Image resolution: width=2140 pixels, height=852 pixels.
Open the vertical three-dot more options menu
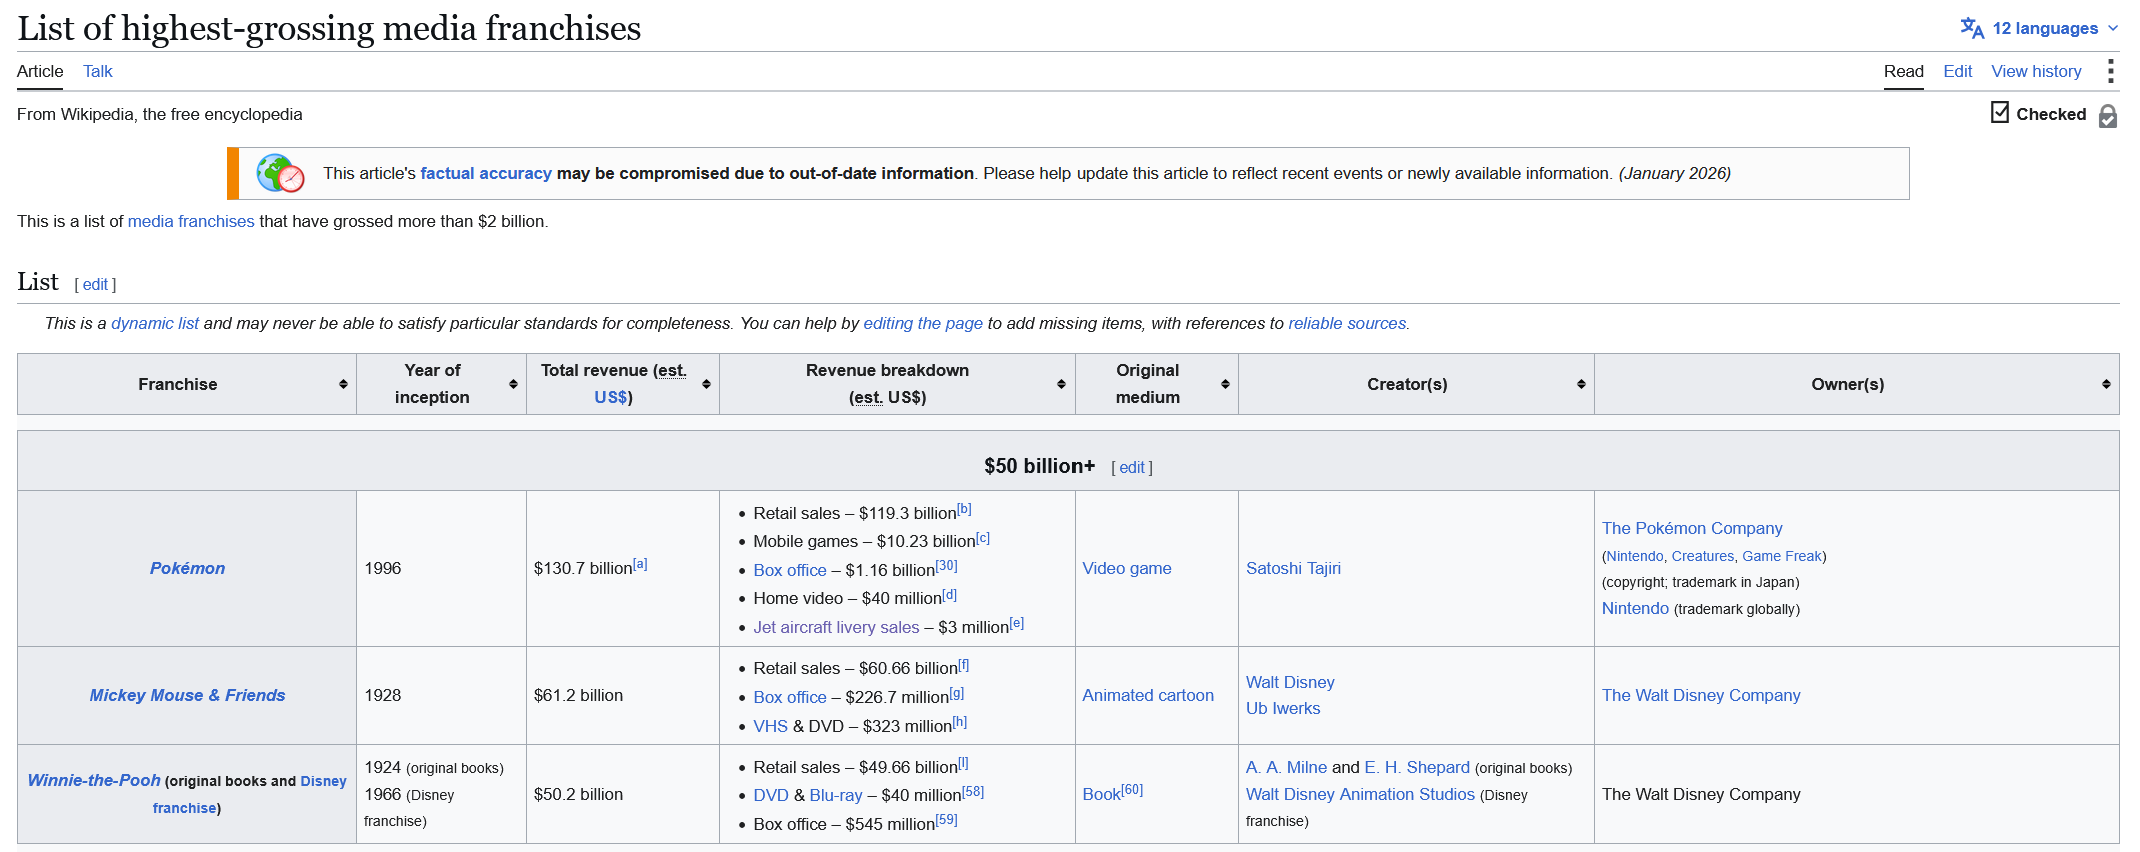click(2110, 71)
